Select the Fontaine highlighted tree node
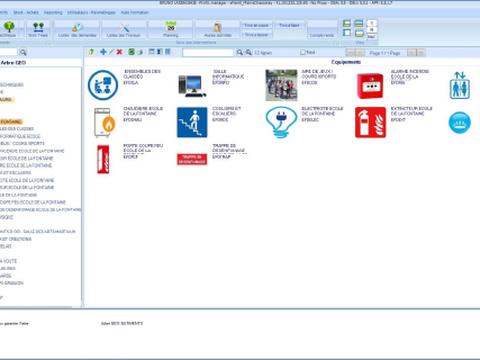Screen dimensions: 480x360 [x=11, y=121]
